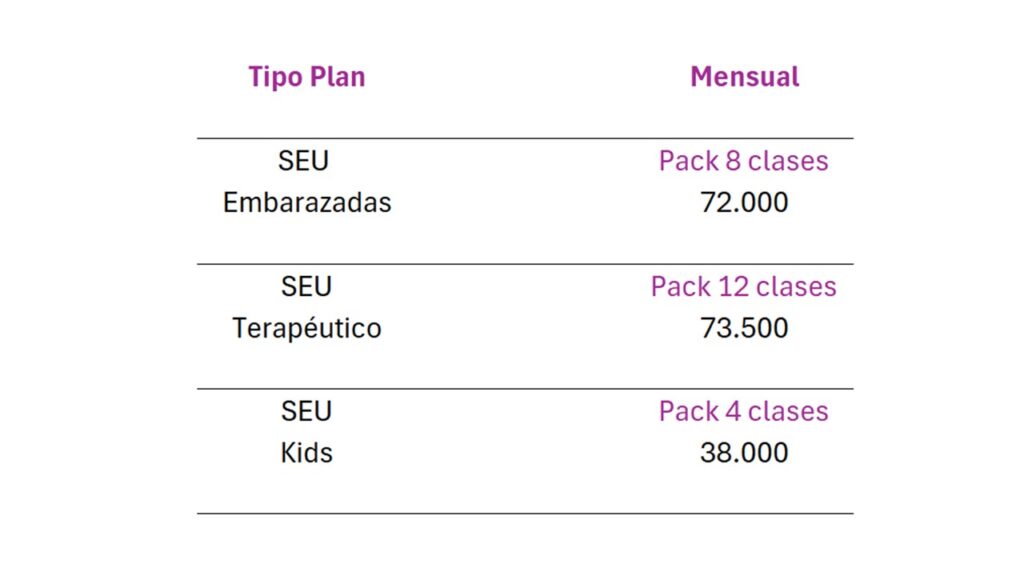Viewport: 1024px width, 576px height.
Task: Click the 38.000 price
Action: 744,453
